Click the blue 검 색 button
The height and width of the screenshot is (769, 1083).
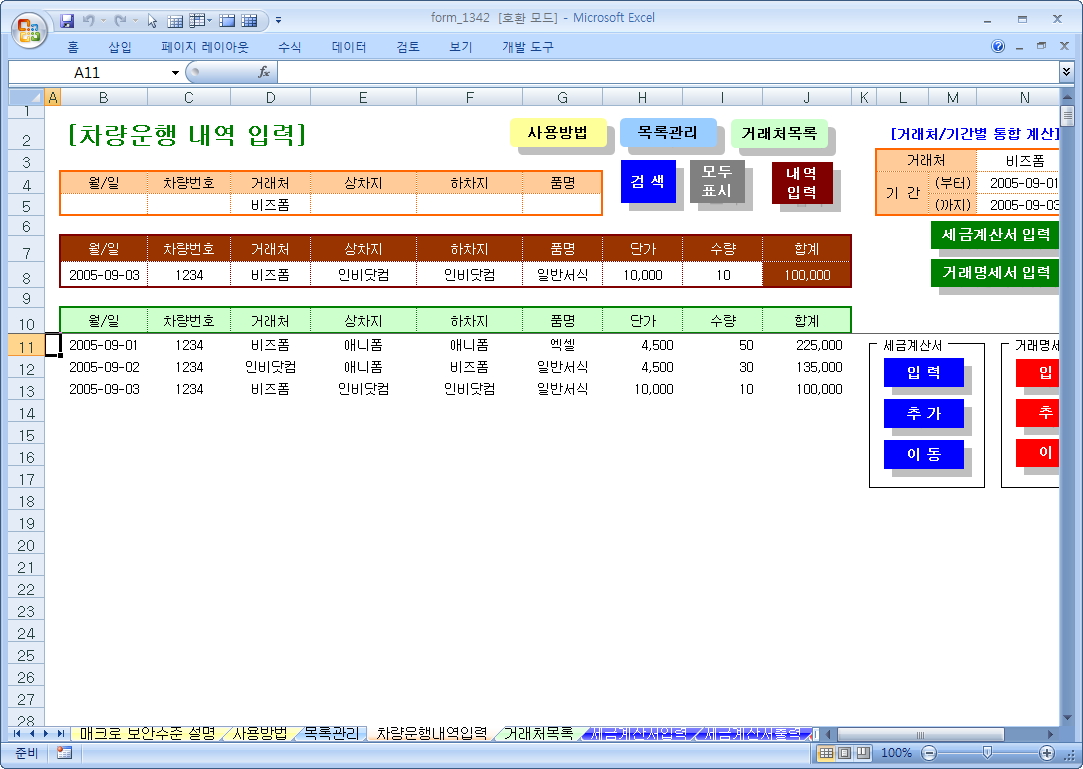point(648,181)
